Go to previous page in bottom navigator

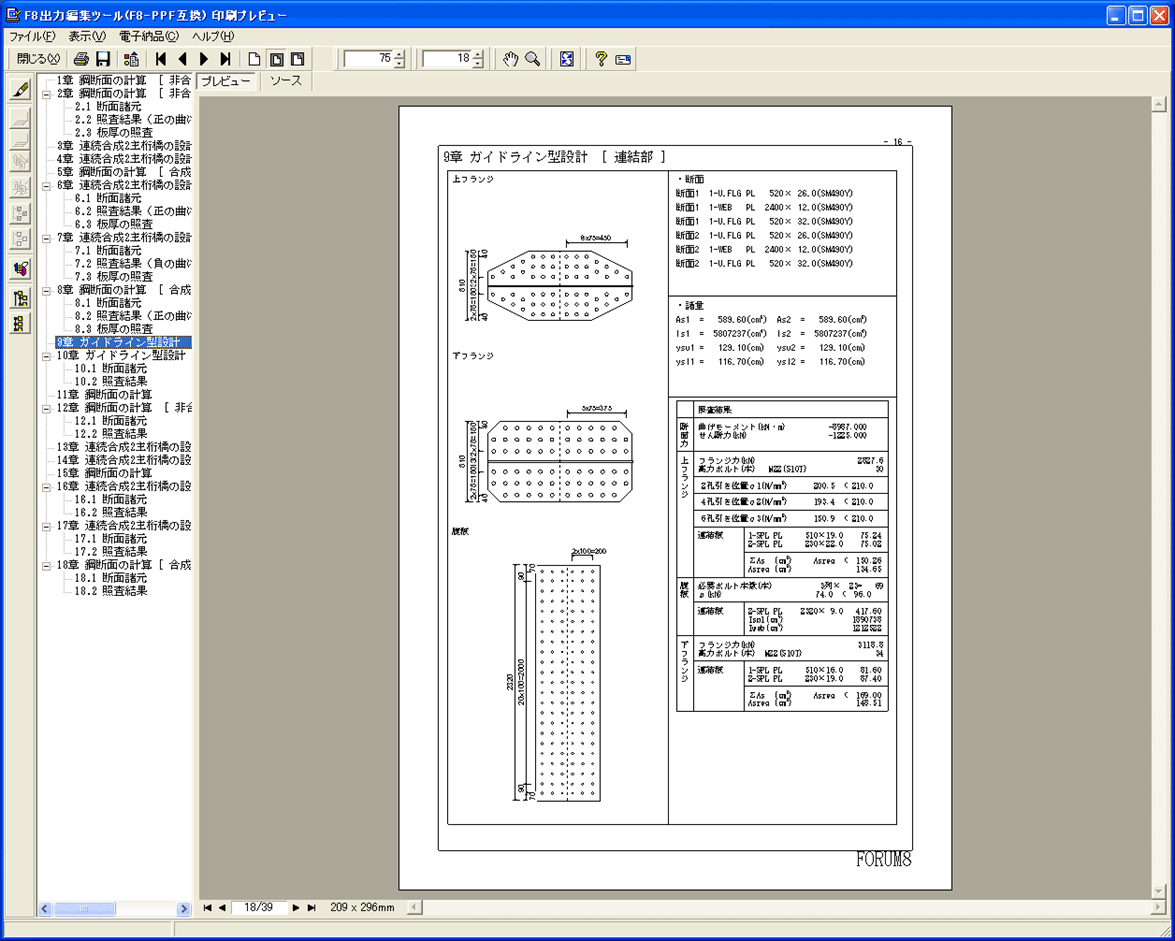pos(222,907)
